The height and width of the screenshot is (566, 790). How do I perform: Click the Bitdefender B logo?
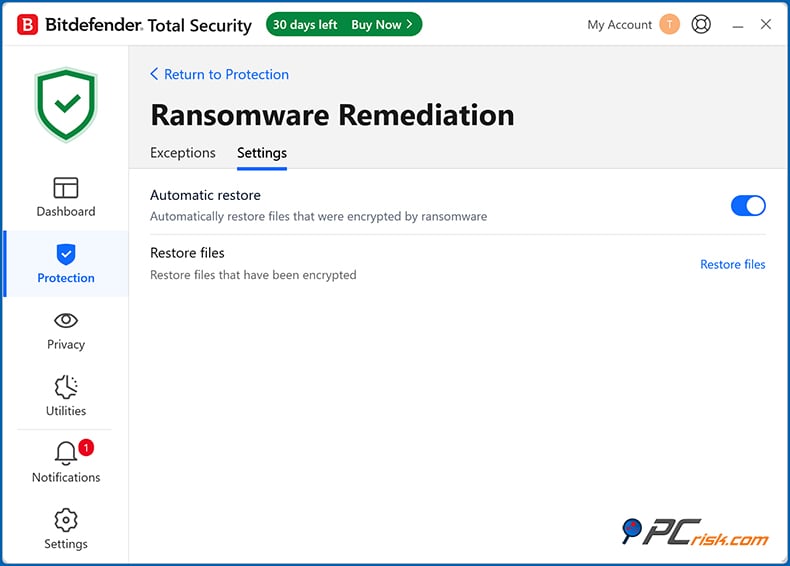pyautogui.click(x=27, y=25)
